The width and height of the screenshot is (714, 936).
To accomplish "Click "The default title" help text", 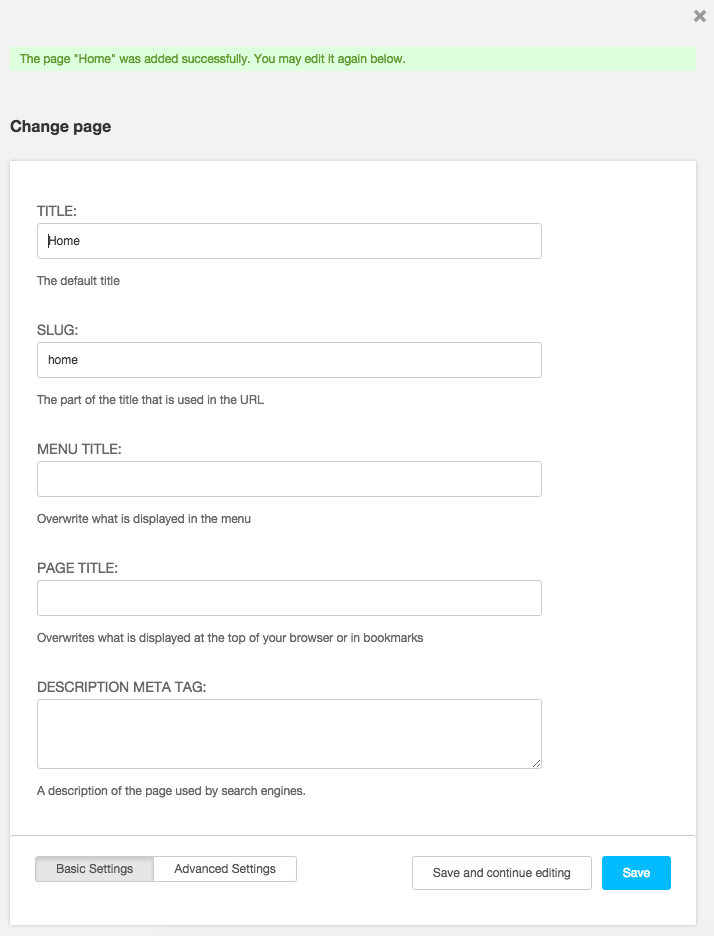I will (x=78, y=281).
